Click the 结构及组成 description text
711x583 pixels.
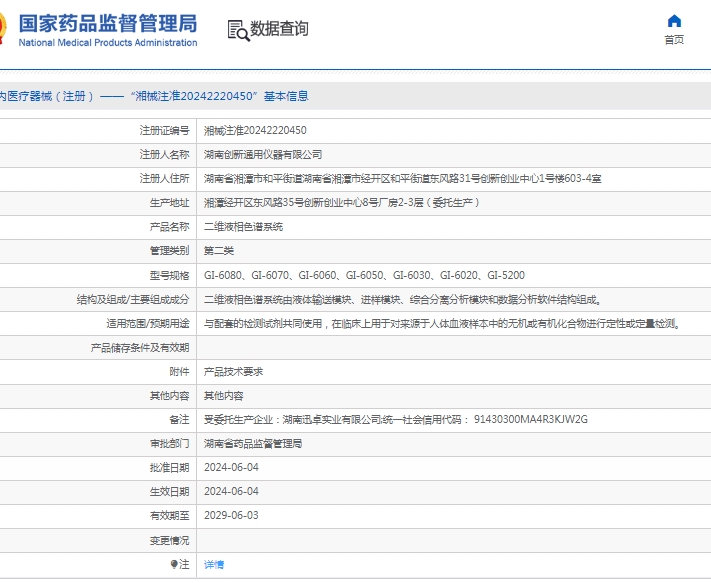click(x=403, y=300)
